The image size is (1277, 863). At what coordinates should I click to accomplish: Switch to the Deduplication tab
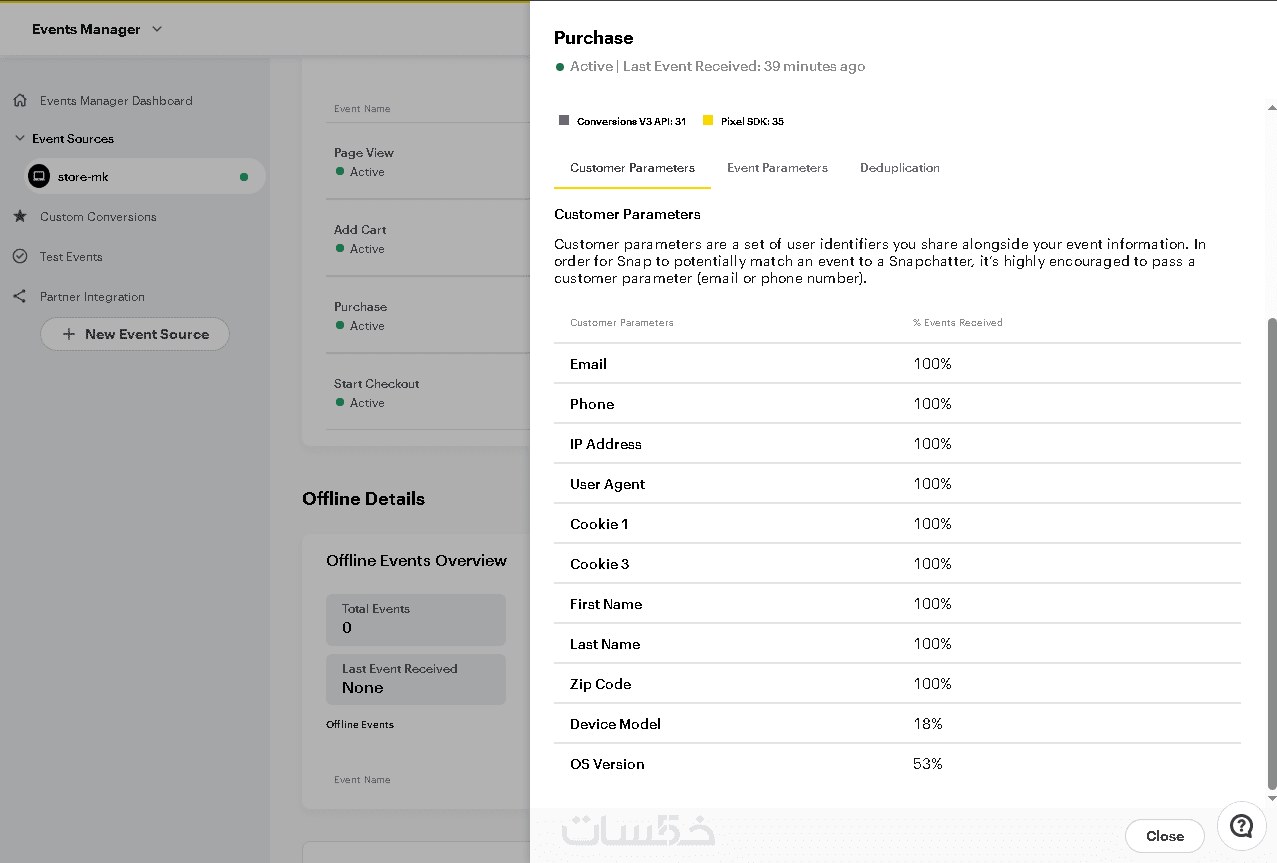[899, 168]
